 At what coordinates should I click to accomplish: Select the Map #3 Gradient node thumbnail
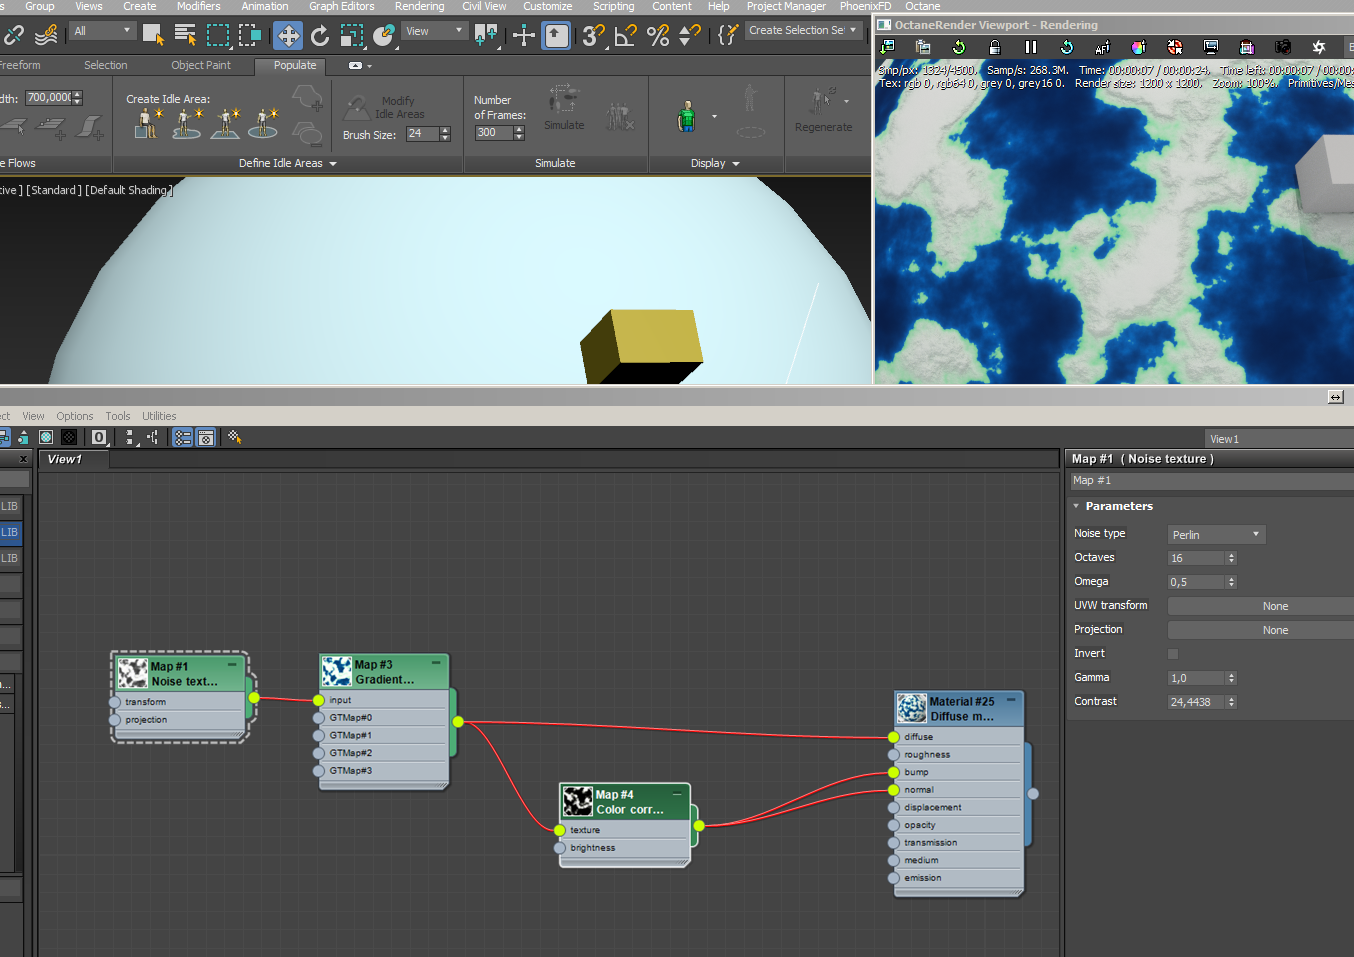(337, 671)
